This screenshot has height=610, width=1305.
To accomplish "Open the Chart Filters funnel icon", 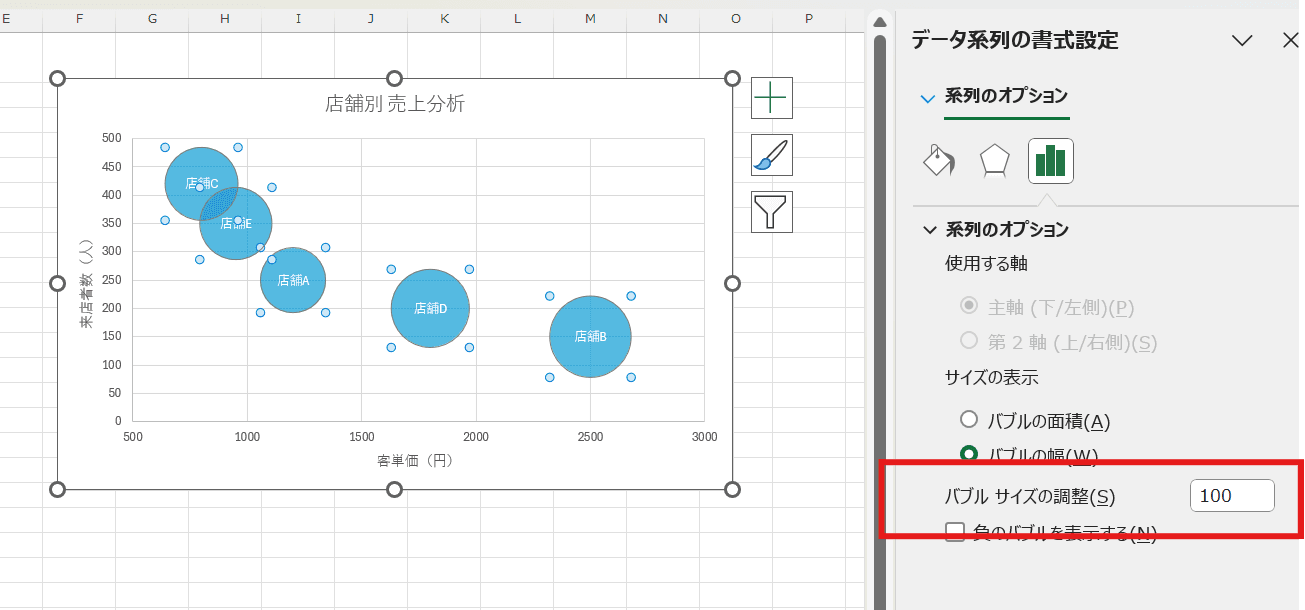I will point(771,212).
